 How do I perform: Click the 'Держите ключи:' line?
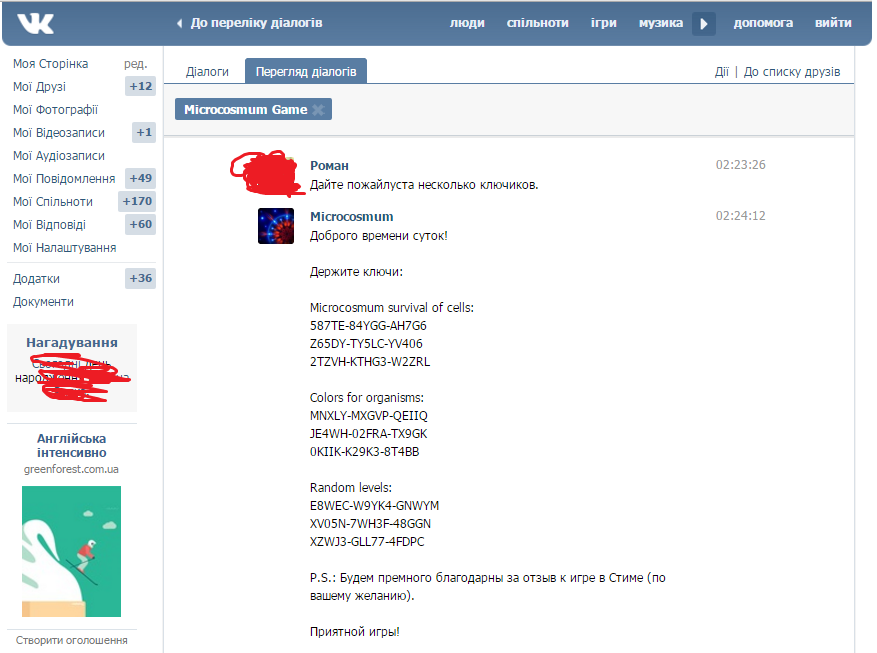point(356,272)
